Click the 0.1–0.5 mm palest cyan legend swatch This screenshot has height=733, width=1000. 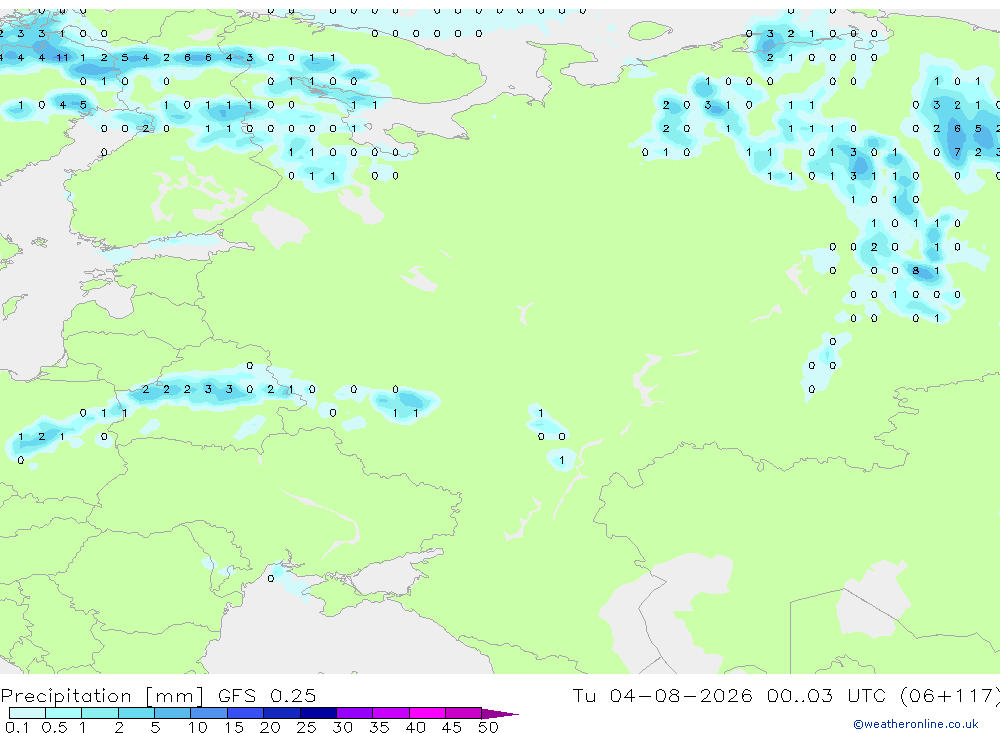point(27,713)
